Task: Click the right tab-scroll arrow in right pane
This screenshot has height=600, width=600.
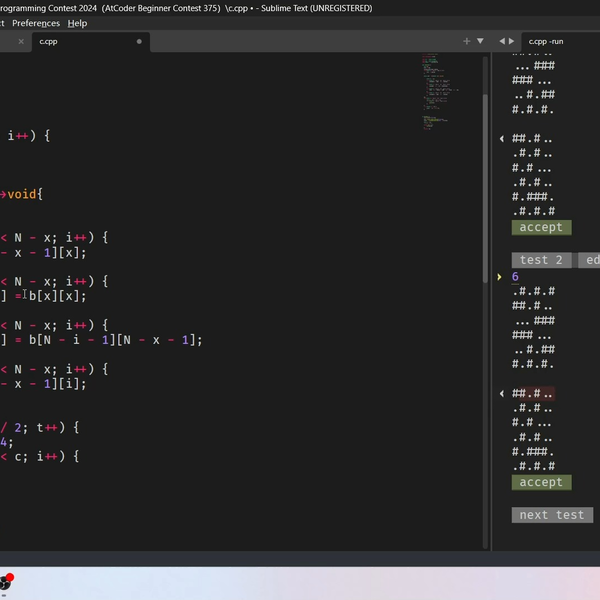Action: (x=511, y=41)
